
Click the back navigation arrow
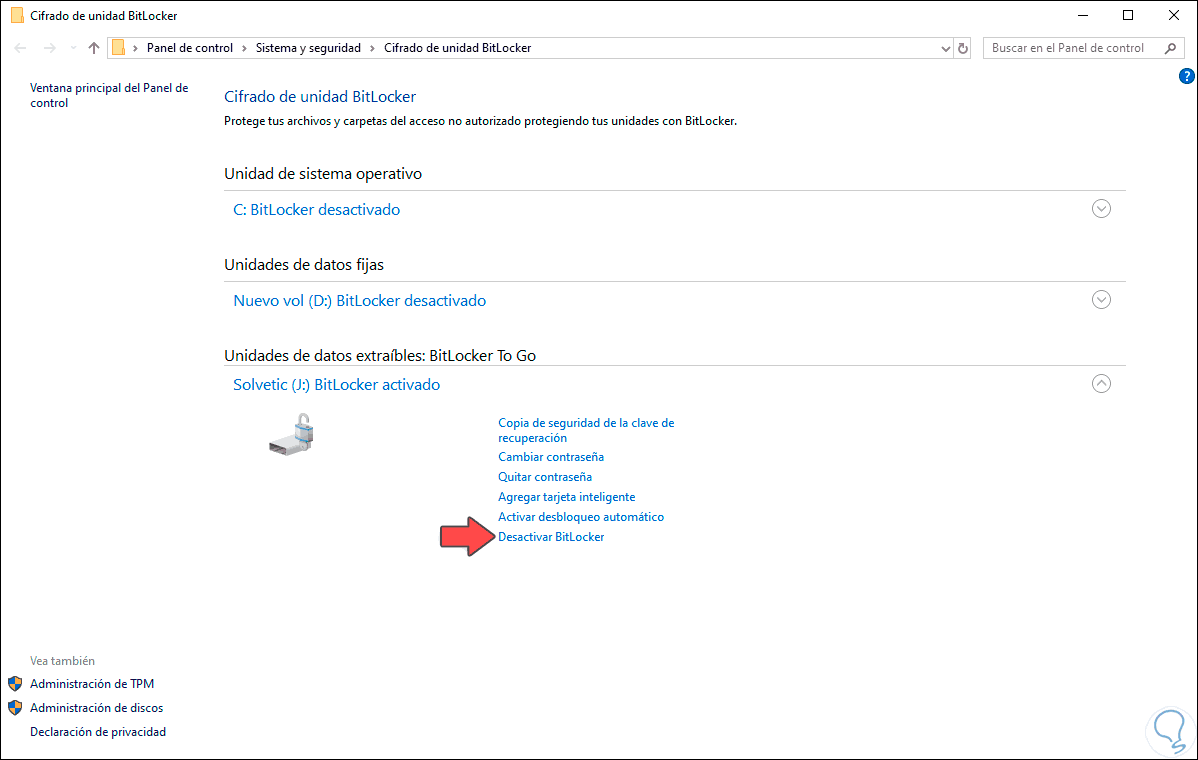point(21,48)
